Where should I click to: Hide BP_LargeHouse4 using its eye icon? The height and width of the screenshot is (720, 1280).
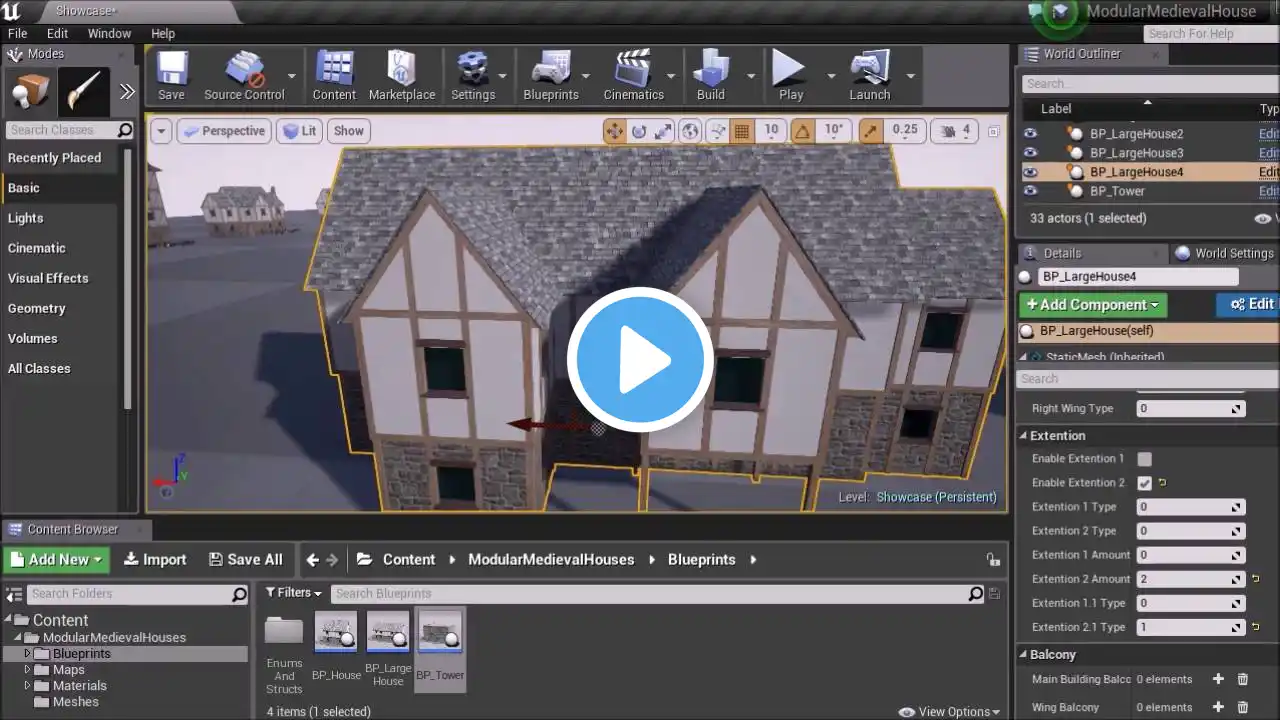coord(1030,172)
